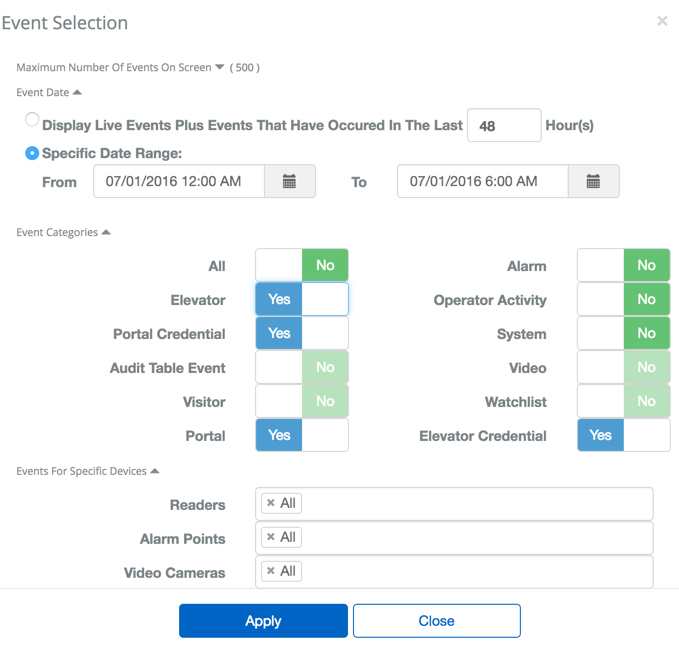Screen dimensions: 679x647
Task: Toggle the Elevator Credential switch
Action: [x=623, y=435]
